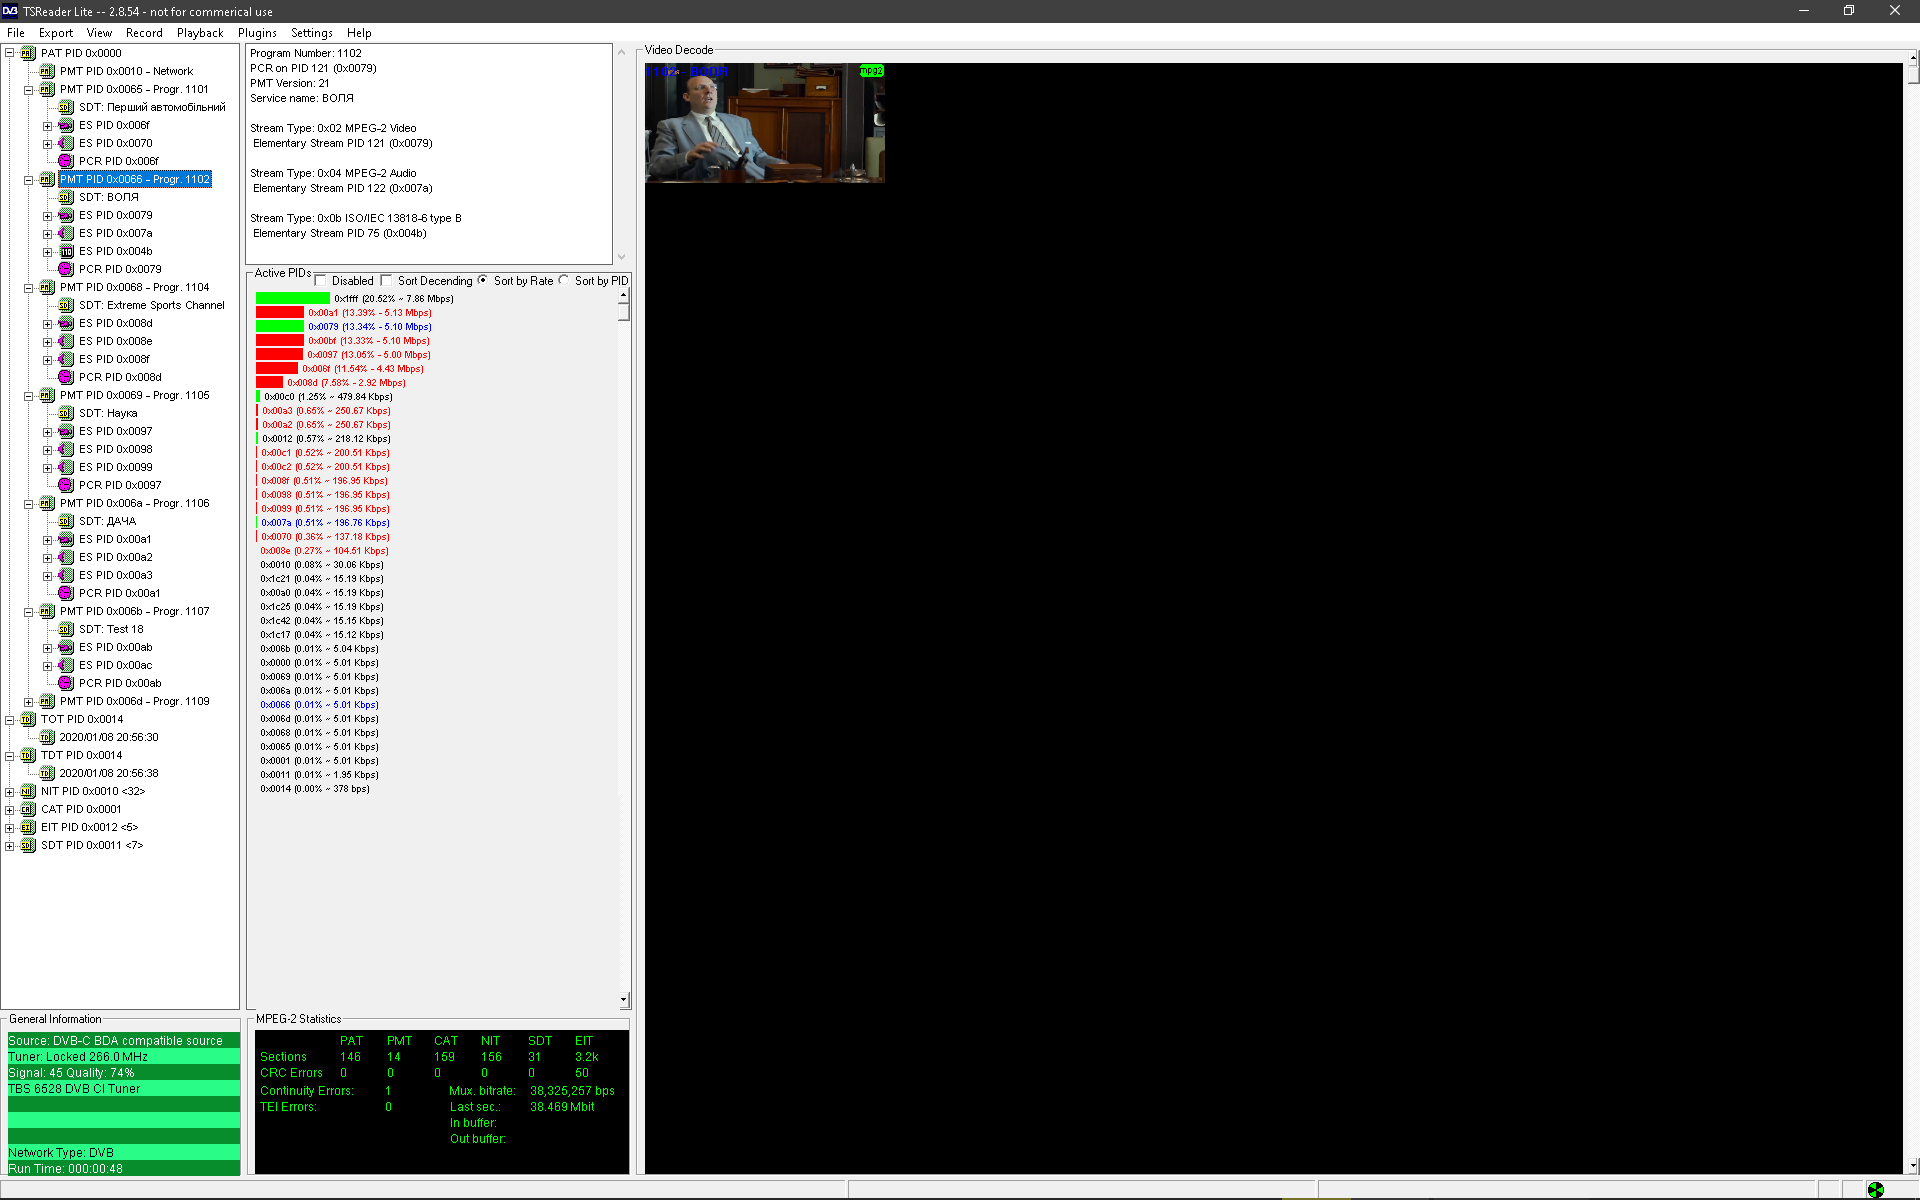Click the PAT PID 0x0000 table icon
1920x1200 pixels.
[28, 53]
